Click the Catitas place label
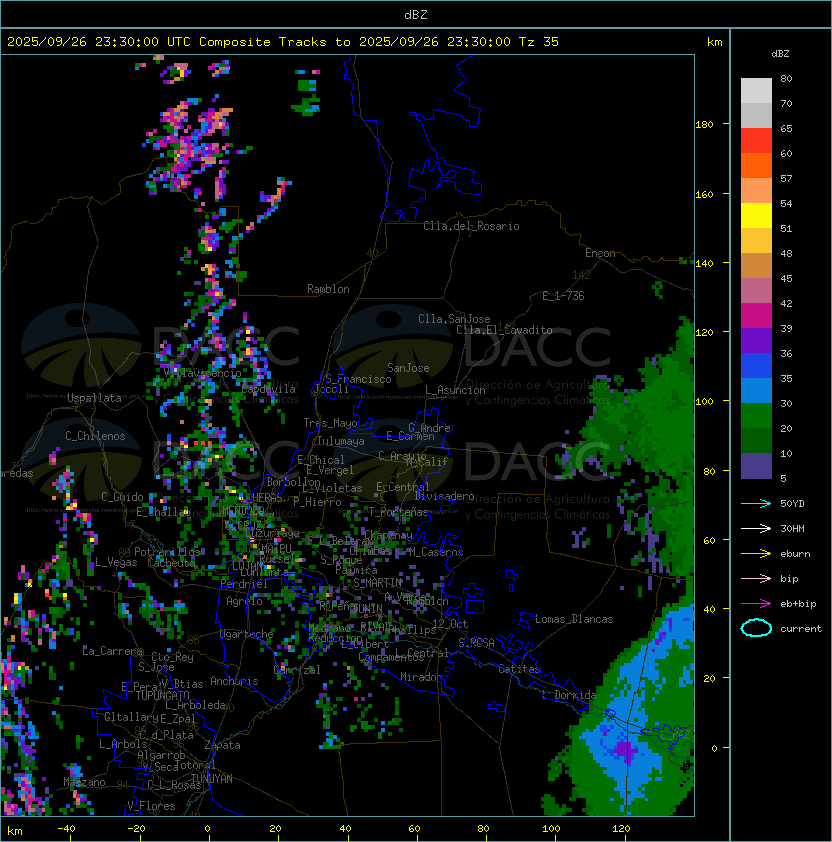Screen dimensions: 832x842 click(519, 669)
